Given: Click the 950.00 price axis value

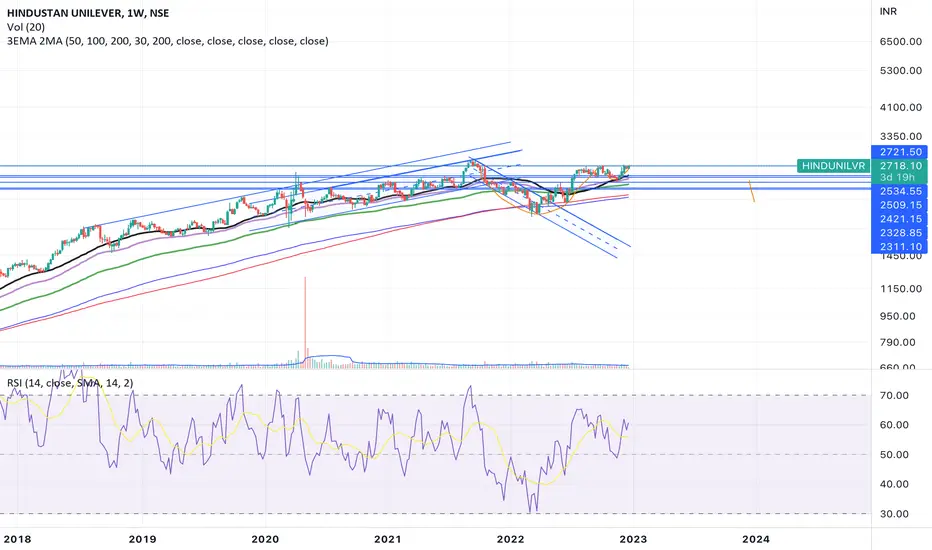Looking at the screenshot, I should point(898,316).
